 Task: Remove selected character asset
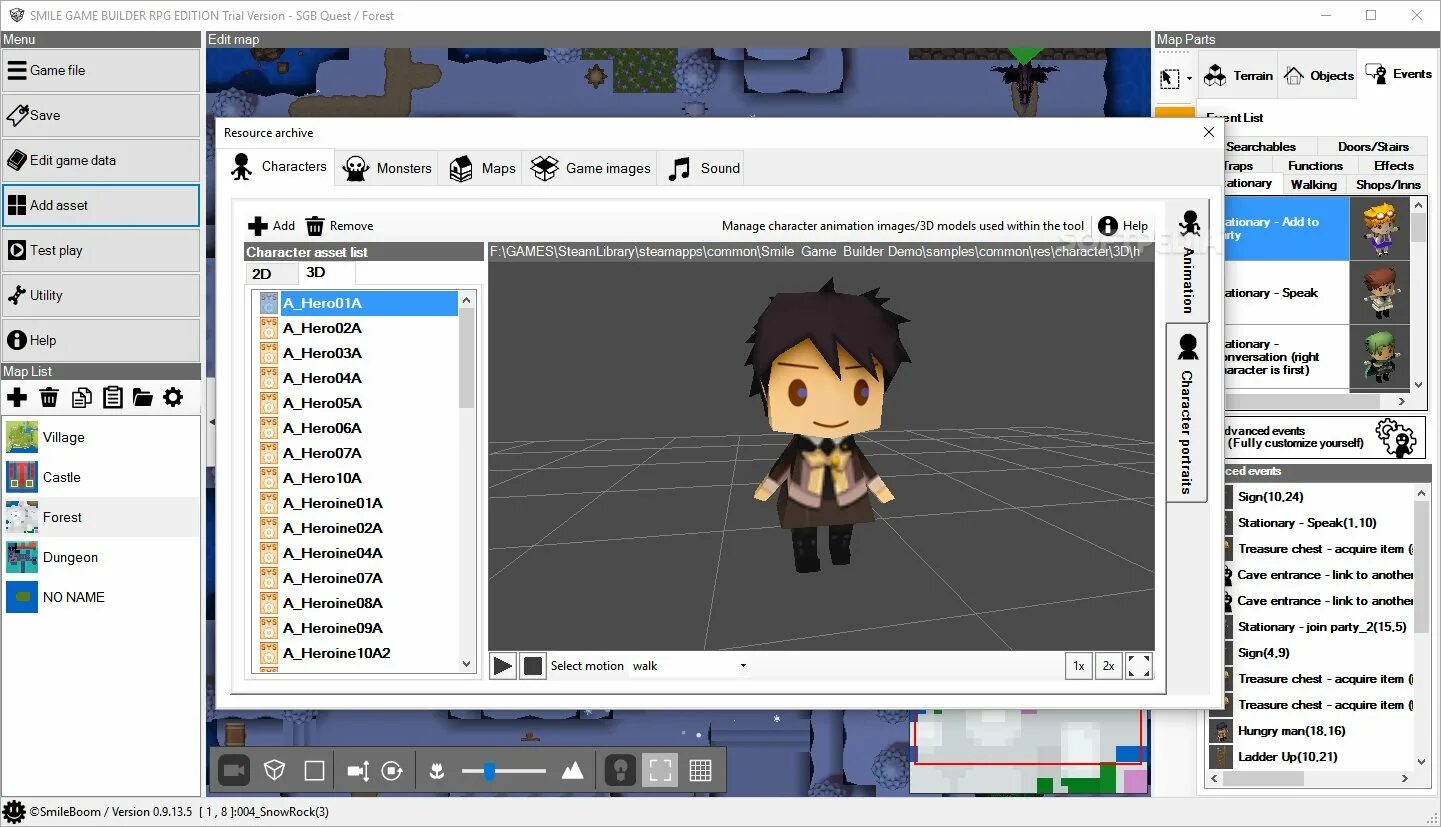340,226
